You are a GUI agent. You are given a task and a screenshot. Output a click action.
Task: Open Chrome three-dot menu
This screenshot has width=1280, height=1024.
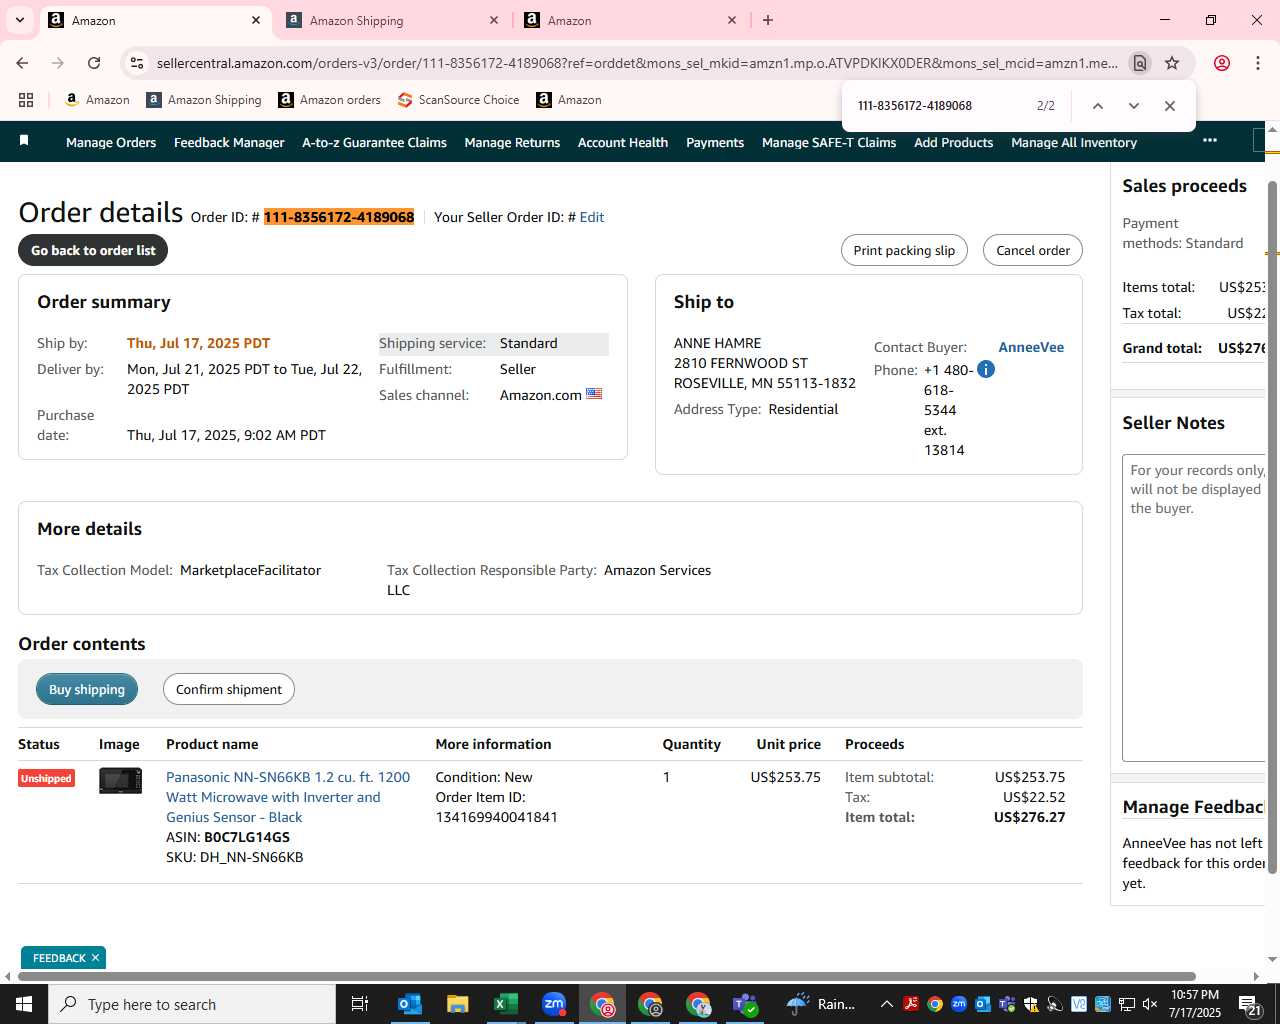point(1258,63)
